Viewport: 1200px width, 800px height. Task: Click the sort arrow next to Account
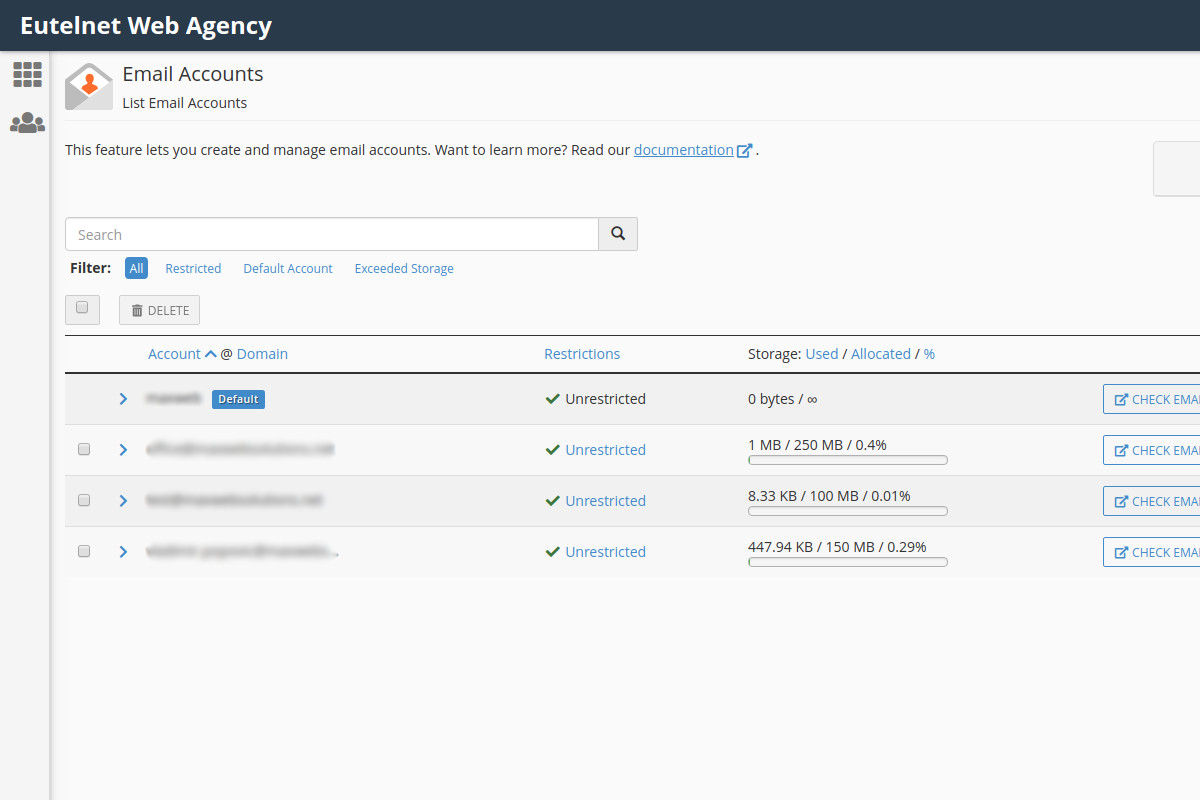tap(210, 354)
